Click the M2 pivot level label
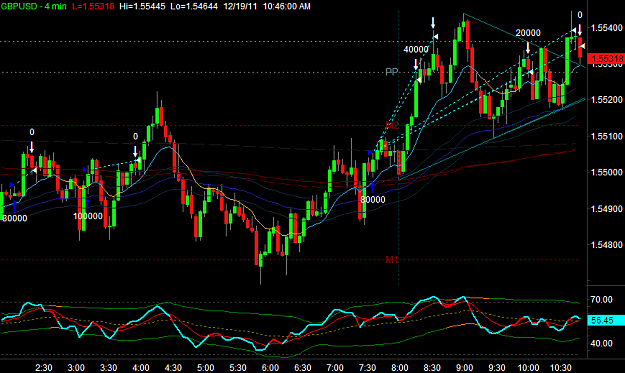The height and width of the screenshot is (373, 625). coord(392,126)
